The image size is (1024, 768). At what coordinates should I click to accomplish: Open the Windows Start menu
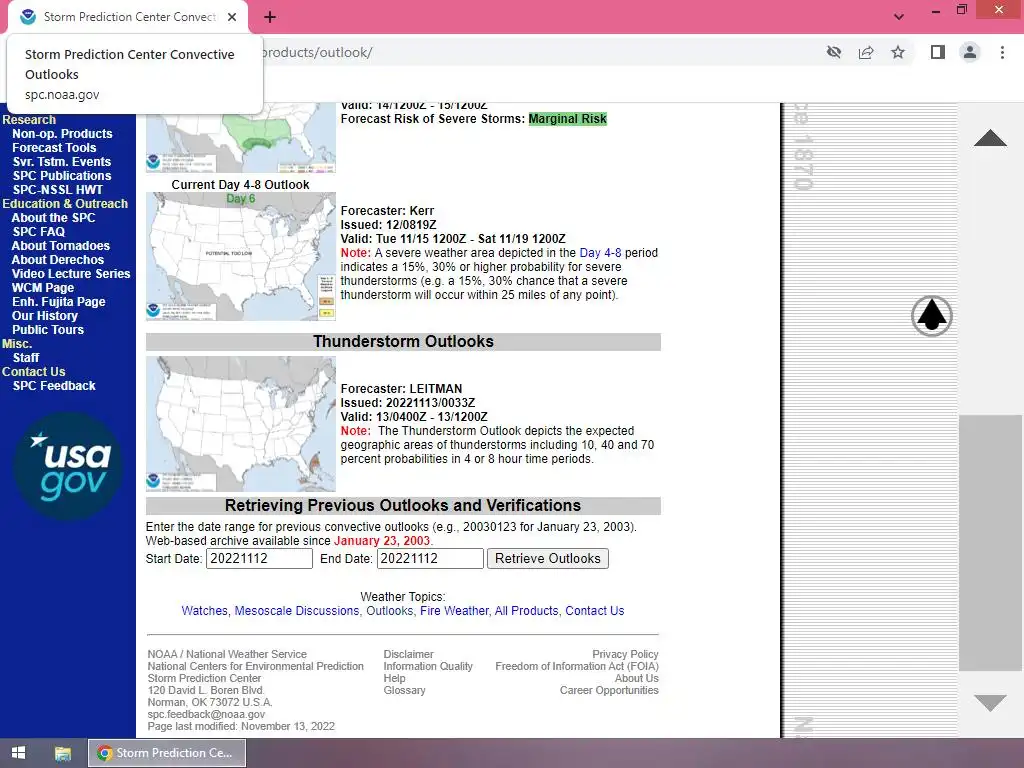(x=18, y=753)
